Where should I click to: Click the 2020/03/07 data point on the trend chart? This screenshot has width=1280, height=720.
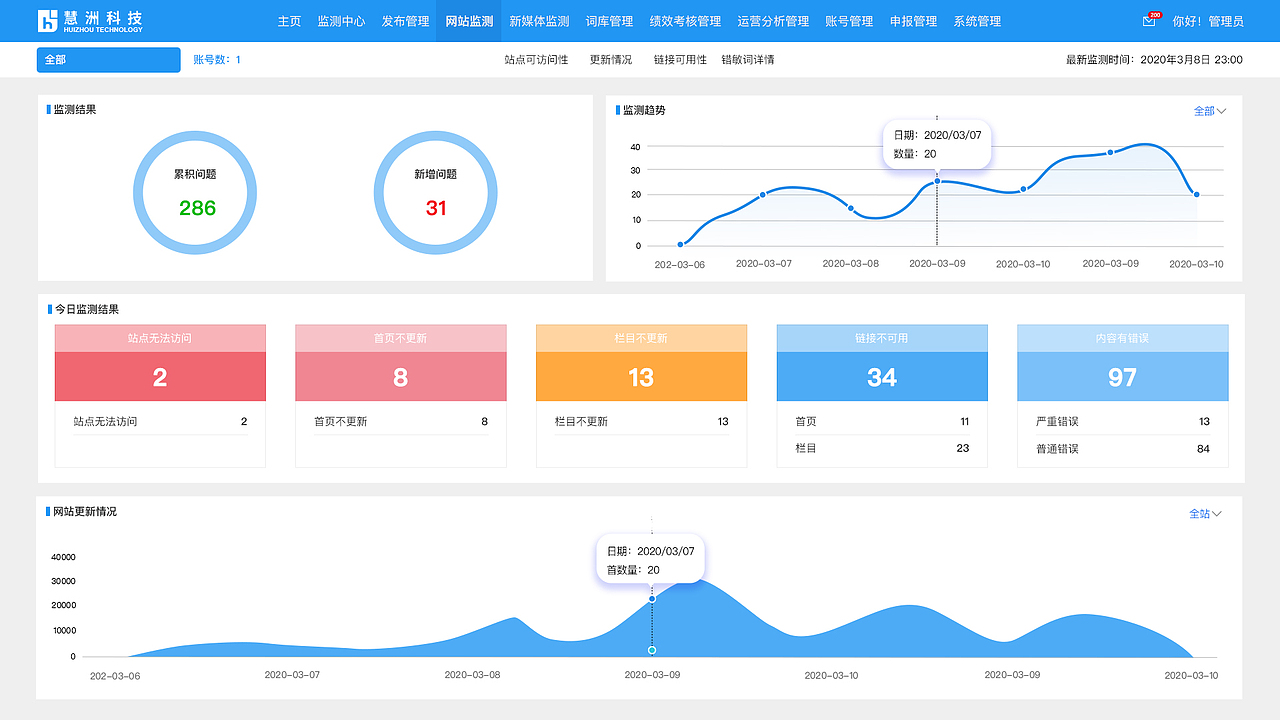click(x=937, y=181)
